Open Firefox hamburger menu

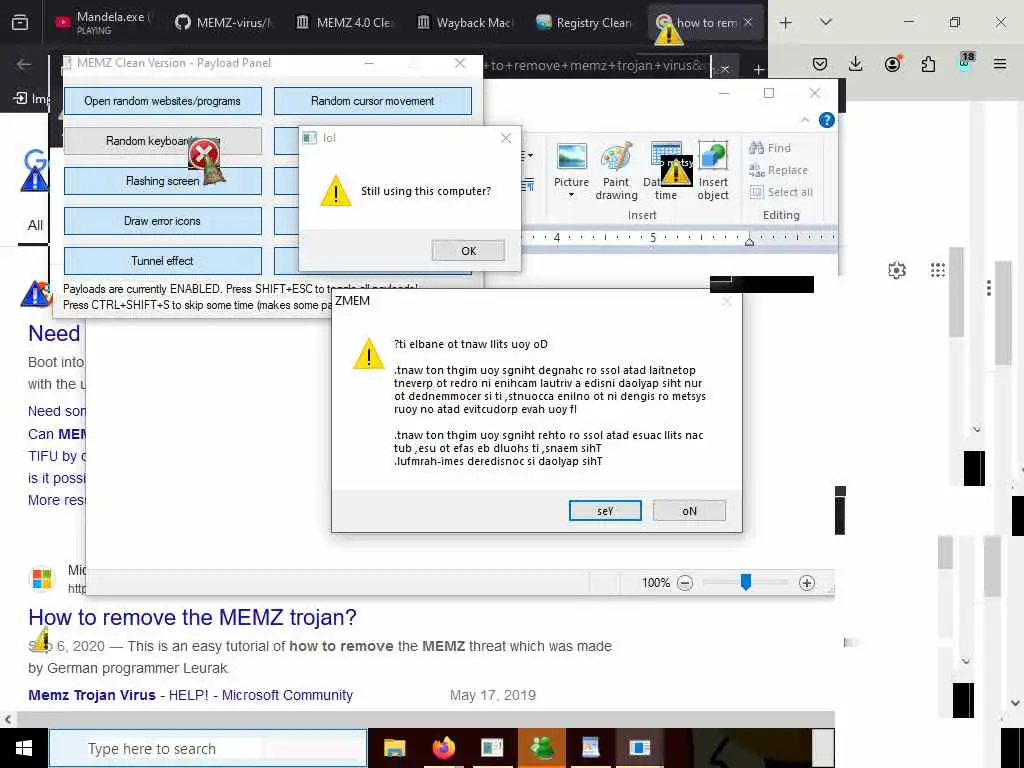[1000, 64]
